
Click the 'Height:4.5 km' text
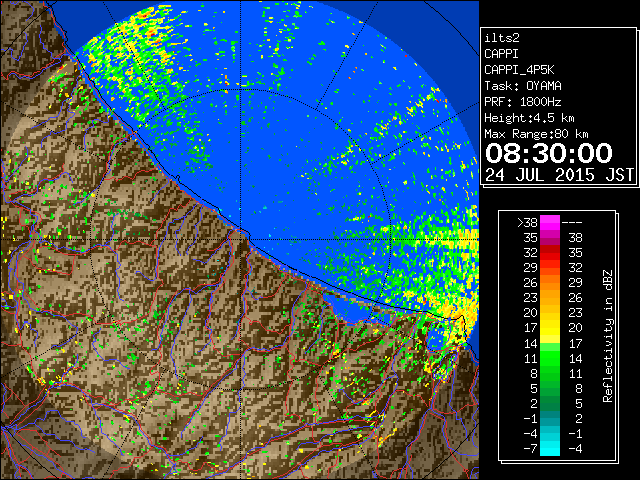(529, 118)
